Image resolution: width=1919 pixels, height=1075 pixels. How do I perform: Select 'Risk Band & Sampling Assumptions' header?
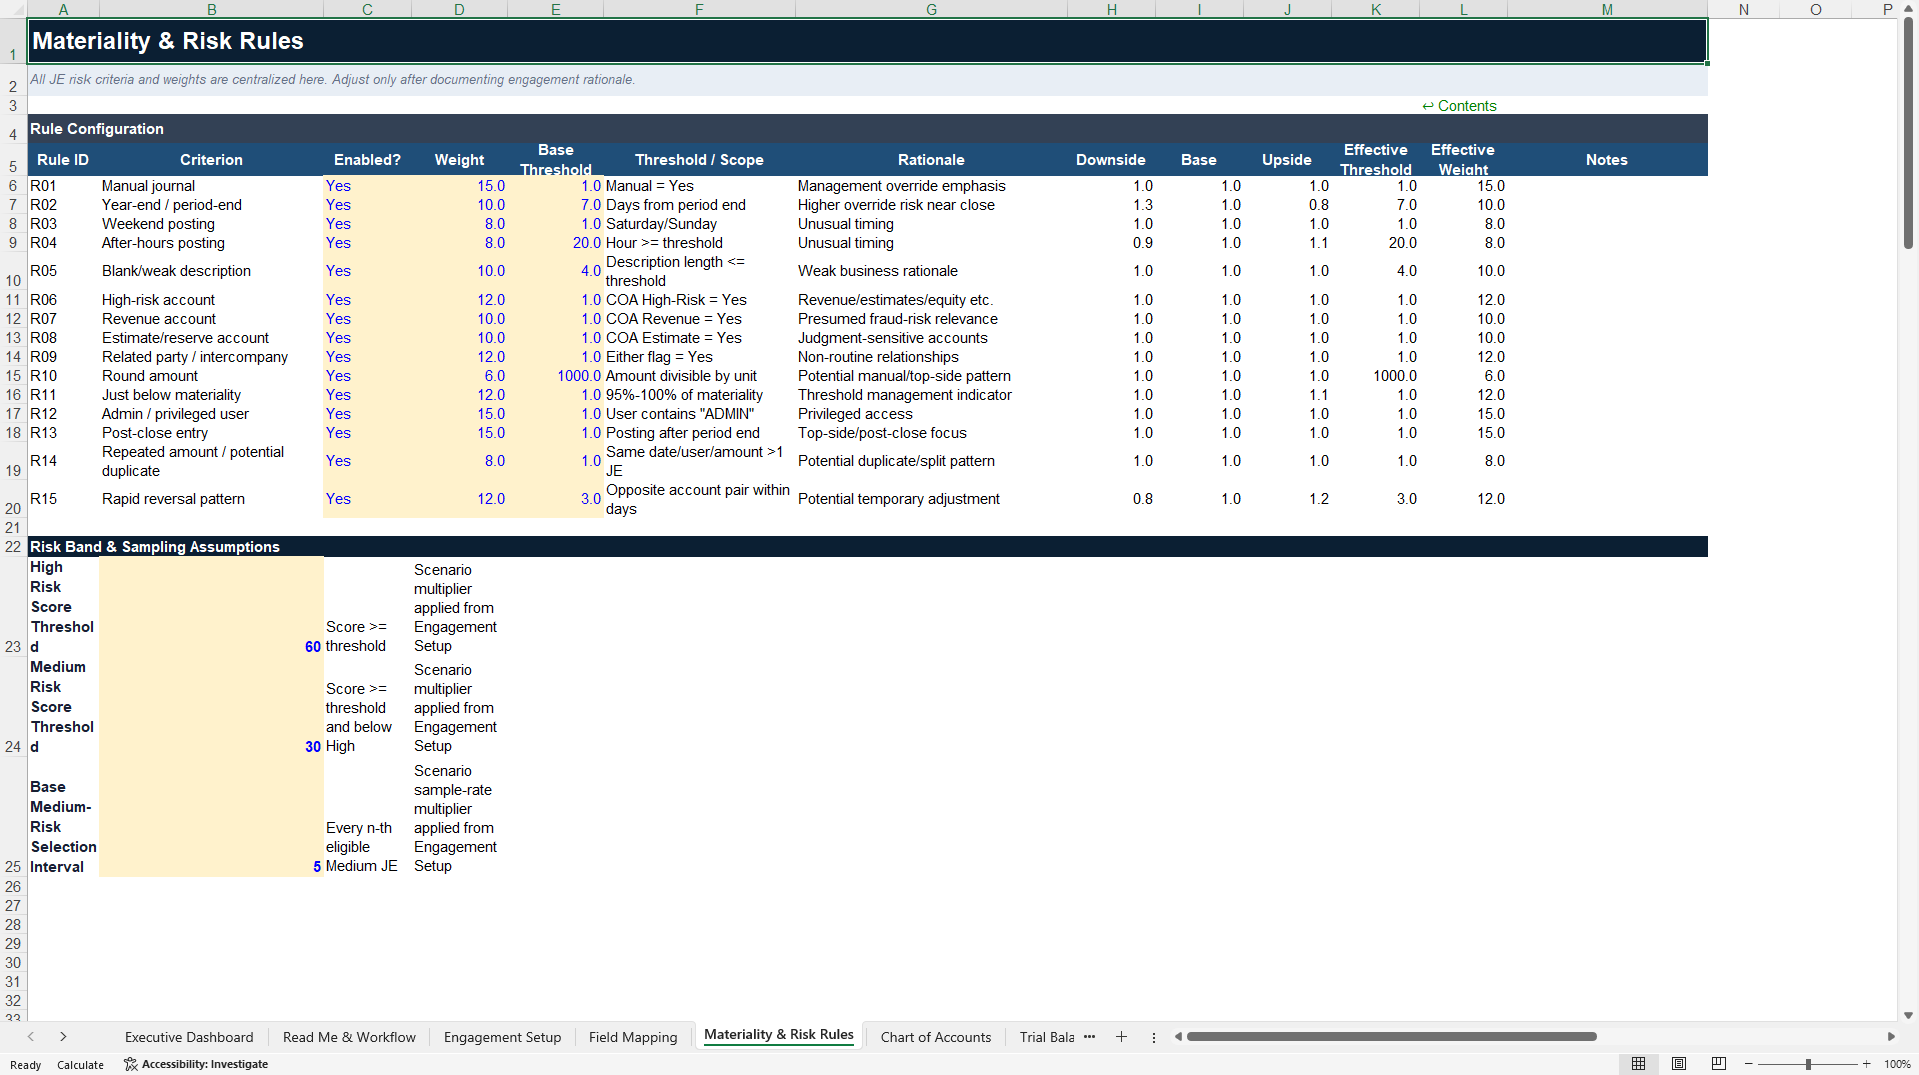[867, 547]
